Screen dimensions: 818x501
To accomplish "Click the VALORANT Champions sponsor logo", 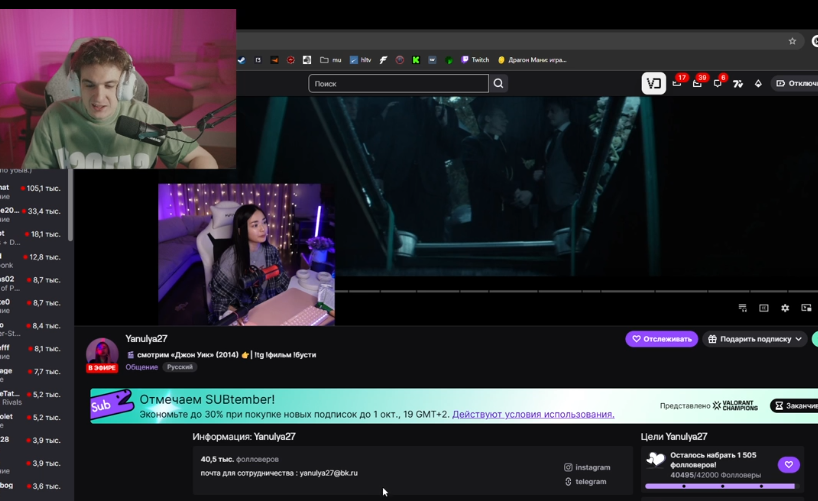I will click(735, 405).
